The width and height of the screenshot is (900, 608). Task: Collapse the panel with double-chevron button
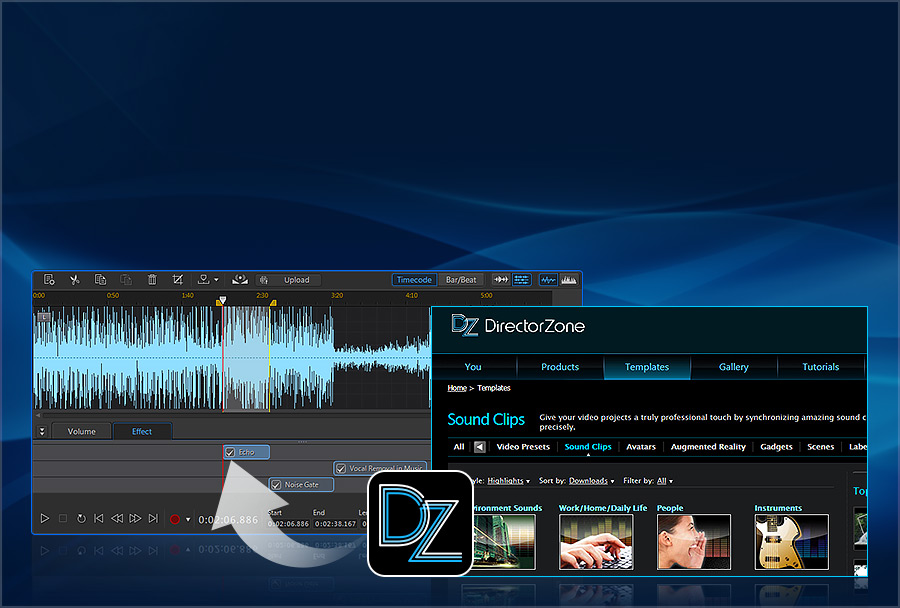pos(42,431)
